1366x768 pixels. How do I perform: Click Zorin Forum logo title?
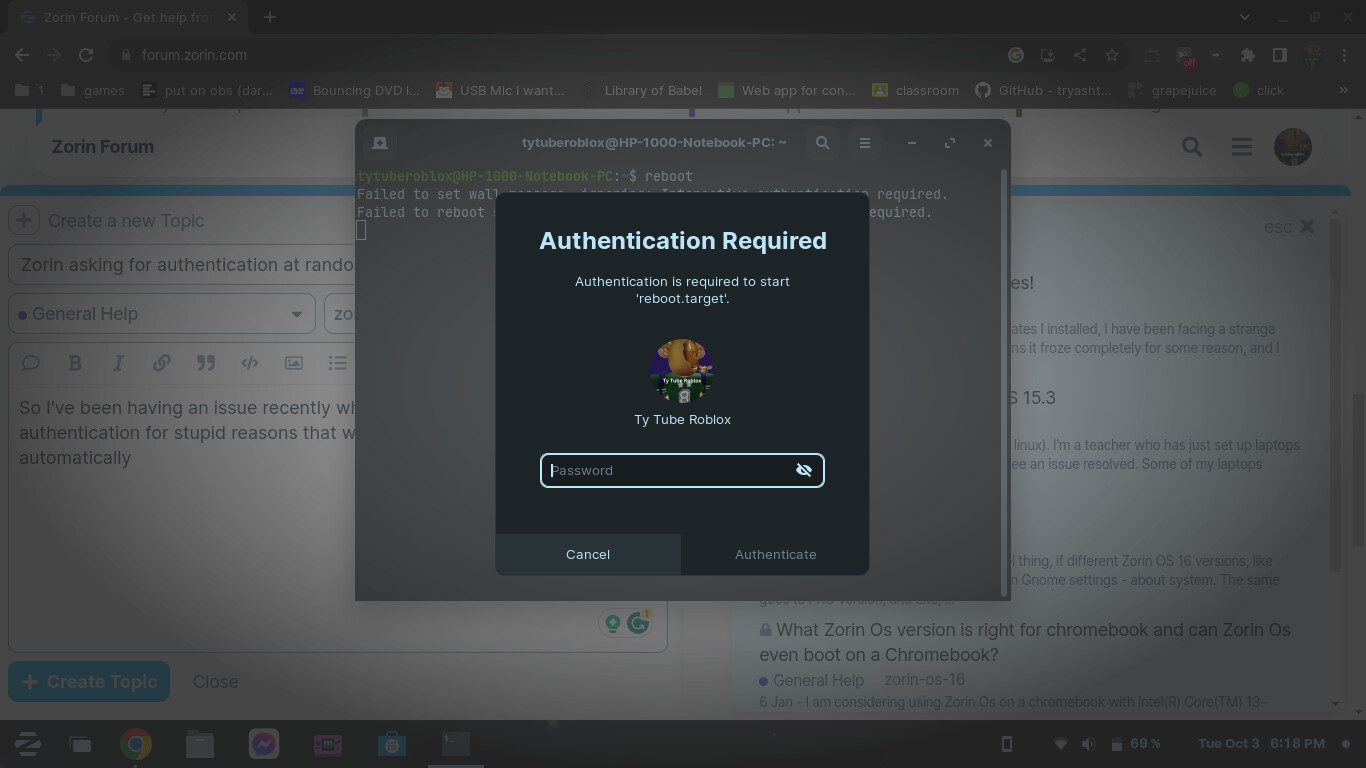coord(102,146)
